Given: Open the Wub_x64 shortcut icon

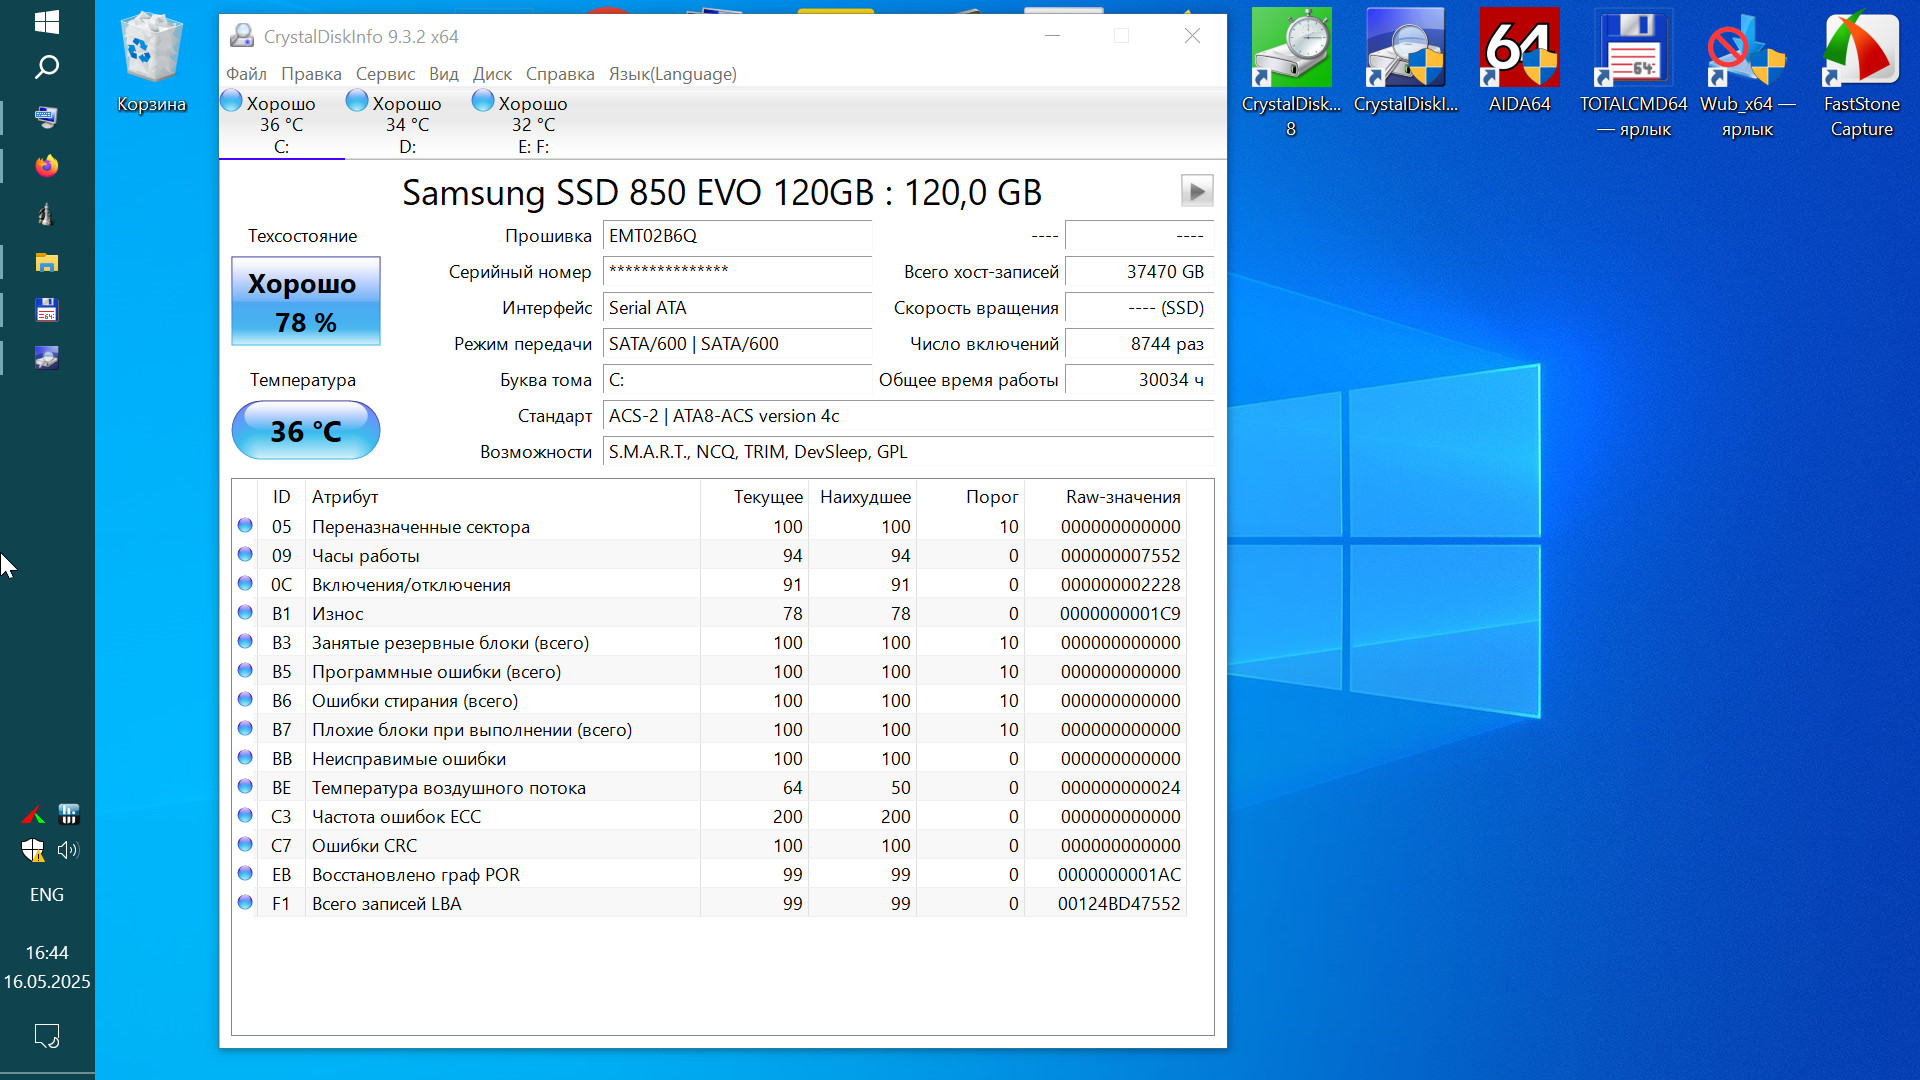Looking at the screenshot, I should click(x=1746, y=50).
